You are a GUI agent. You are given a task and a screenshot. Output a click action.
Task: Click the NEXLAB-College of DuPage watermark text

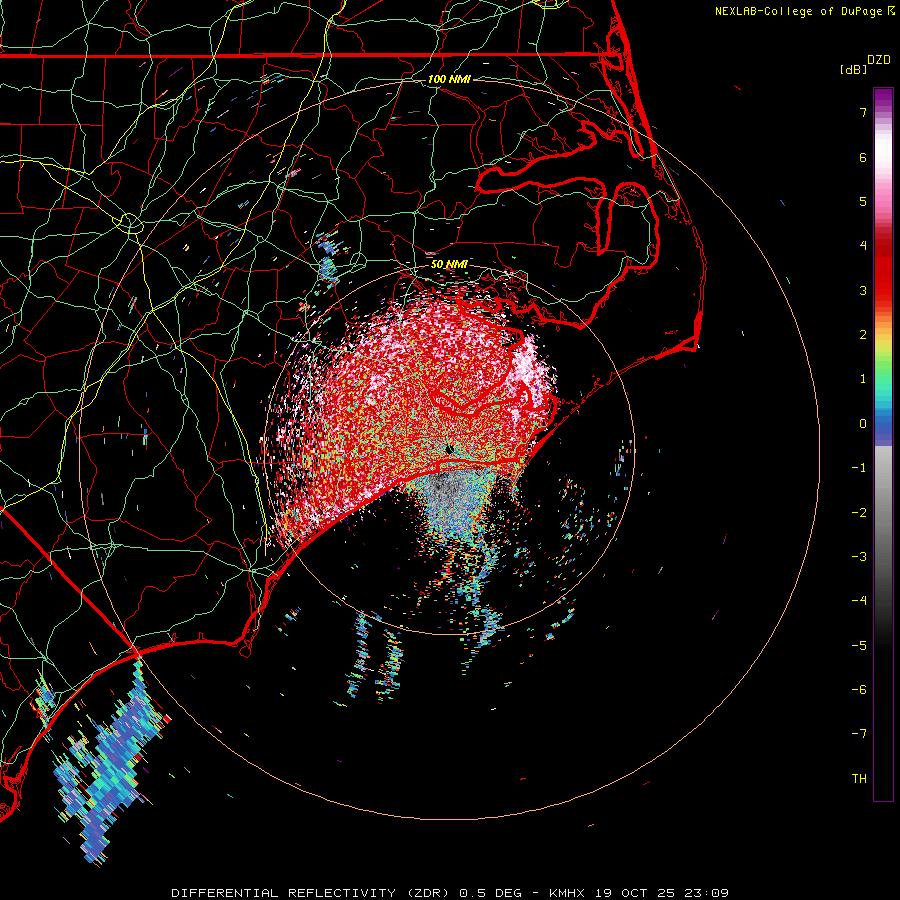800,11
